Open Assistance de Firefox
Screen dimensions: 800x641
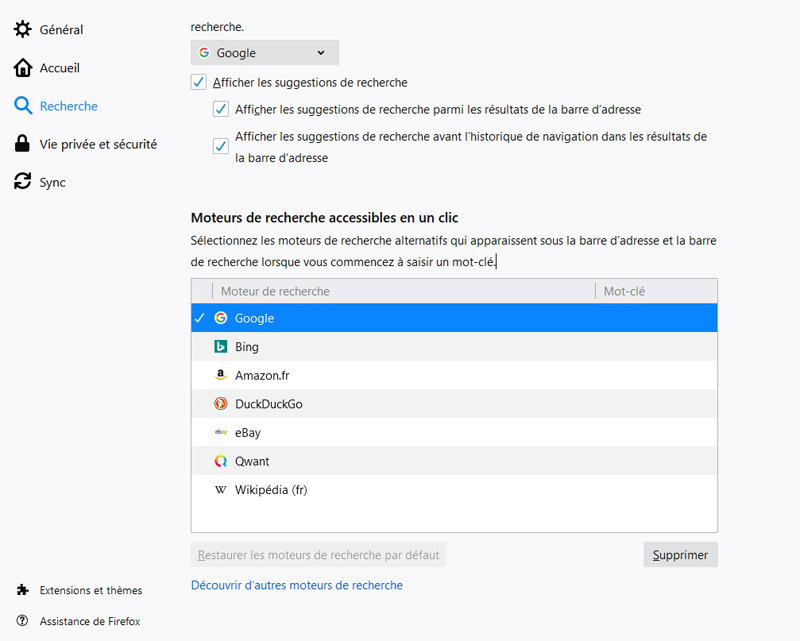click(x=89, y=621)
